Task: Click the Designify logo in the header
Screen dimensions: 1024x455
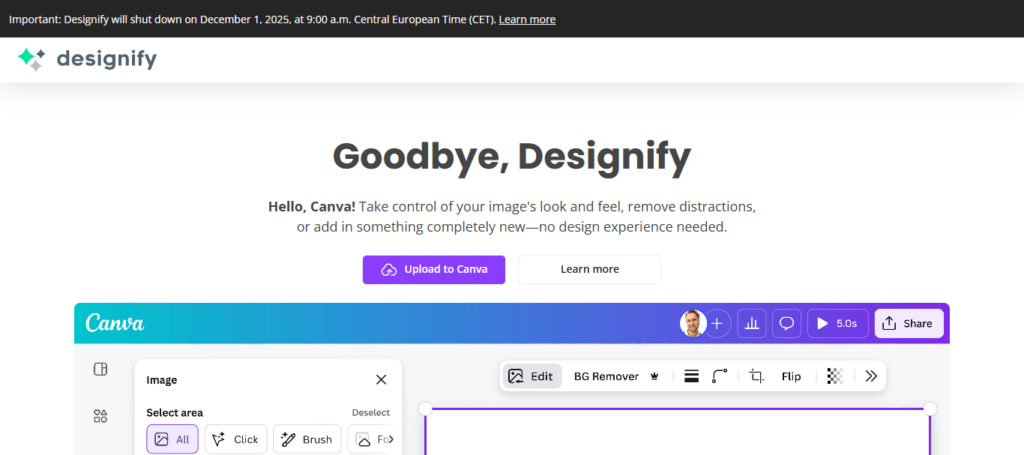Action: click(x=87, y=59)
